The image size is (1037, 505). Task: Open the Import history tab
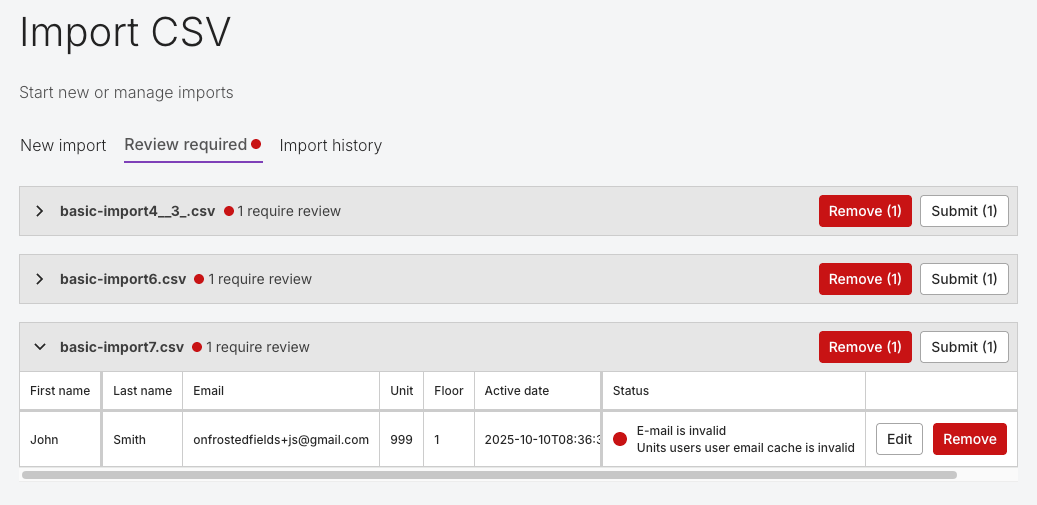[x=330, y=146]
